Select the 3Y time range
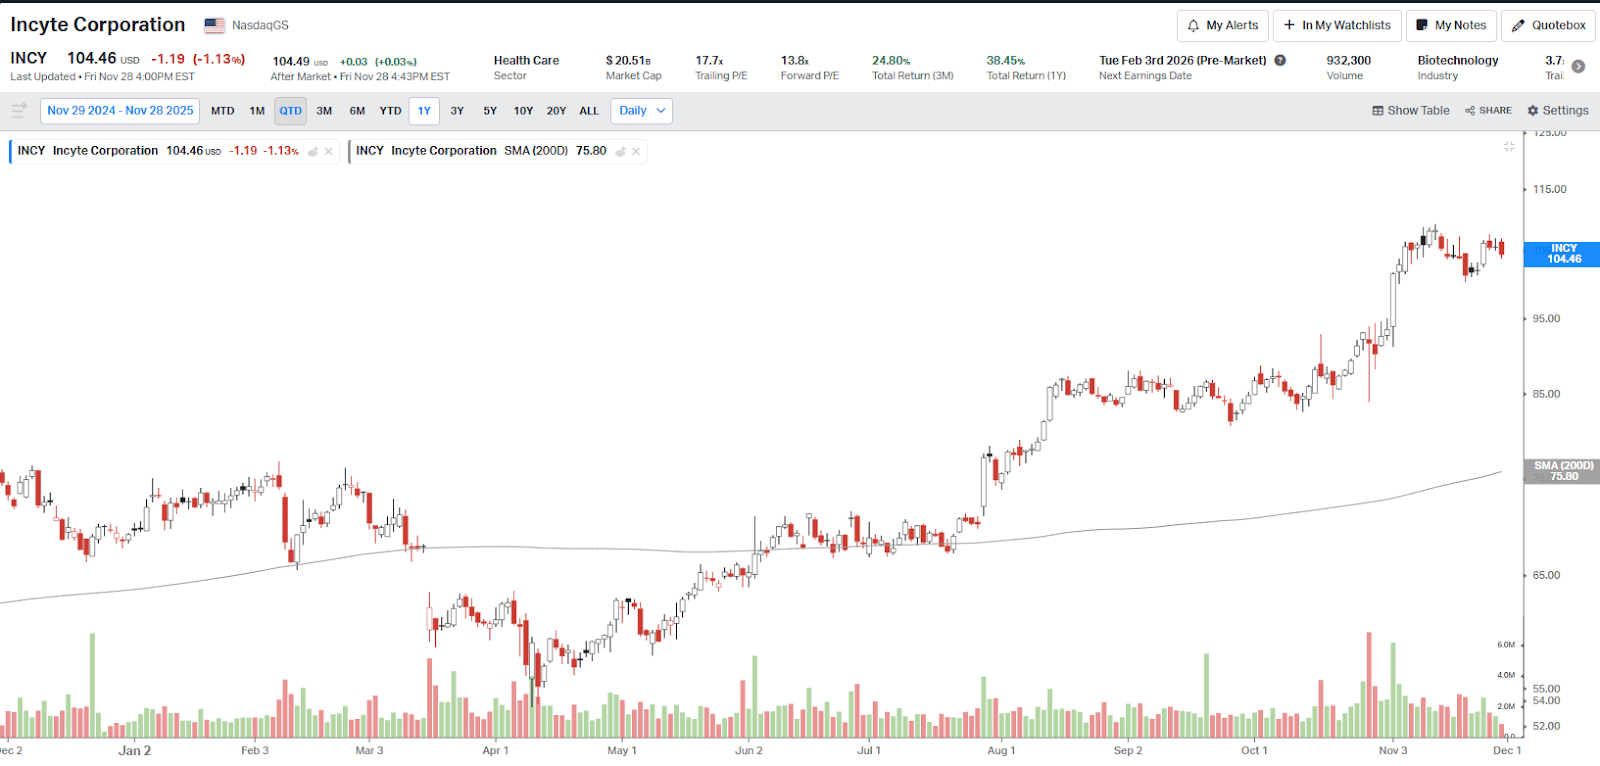Viewport: 1600px width, 766px height. (x=457, y=111)
